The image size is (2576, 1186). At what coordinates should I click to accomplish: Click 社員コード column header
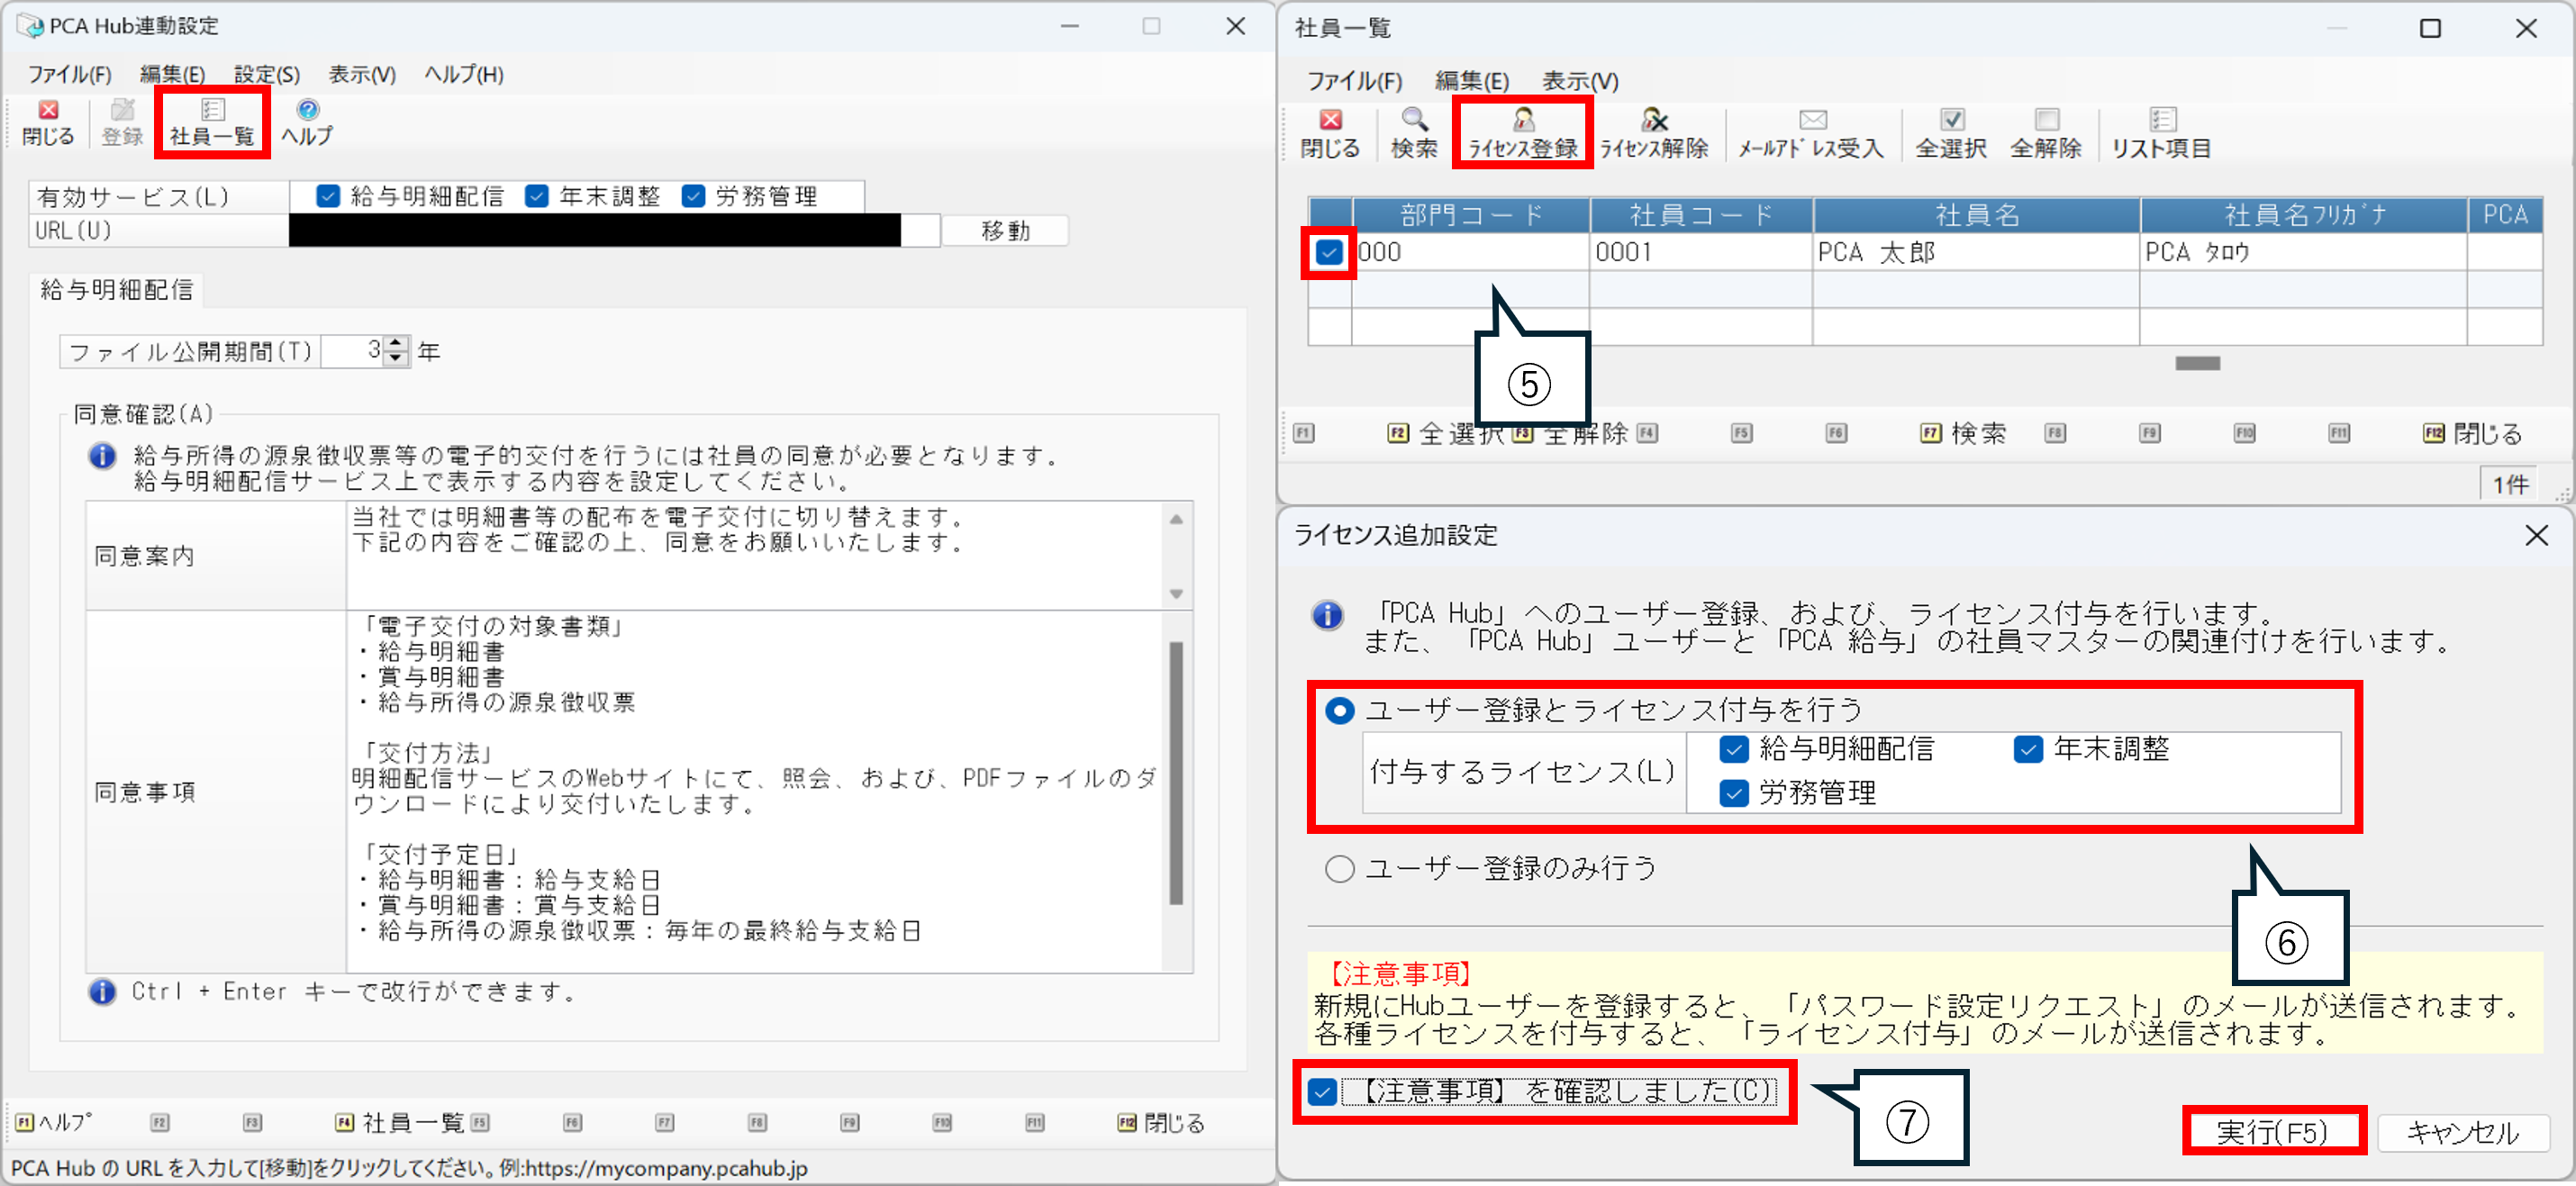(x=1701, y=214)
